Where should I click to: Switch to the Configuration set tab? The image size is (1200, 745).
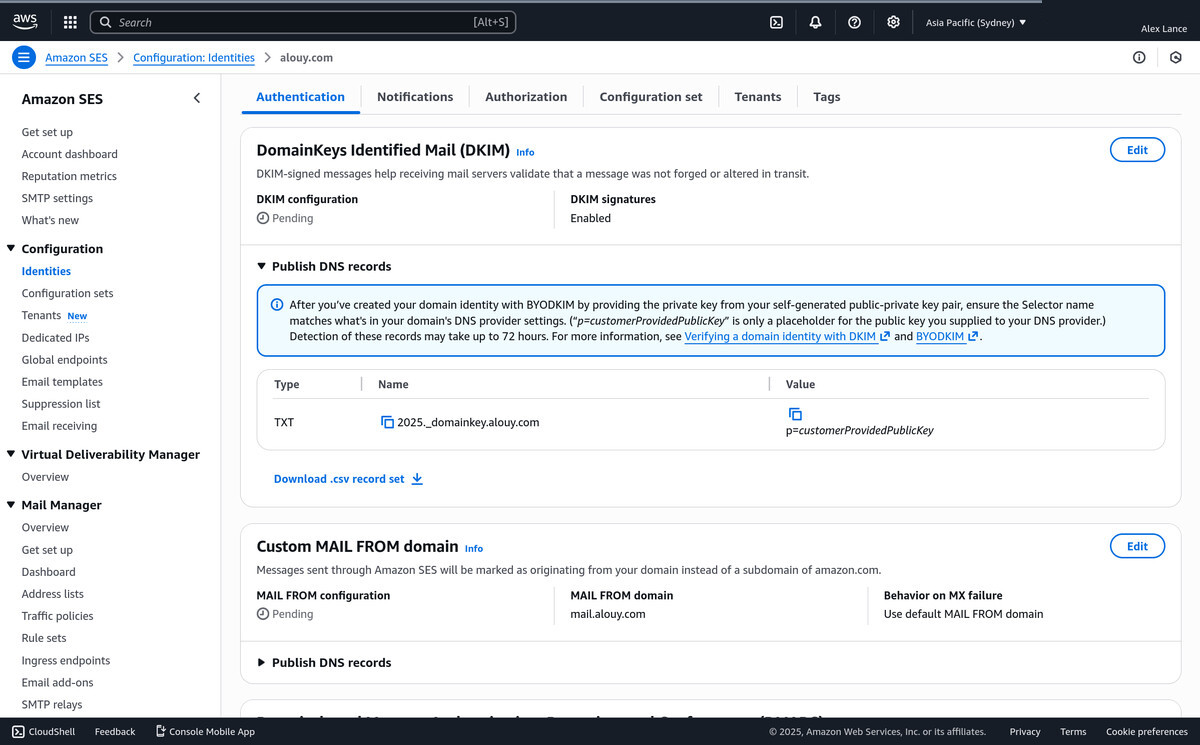pyautogui.click(x=650, y=97)
